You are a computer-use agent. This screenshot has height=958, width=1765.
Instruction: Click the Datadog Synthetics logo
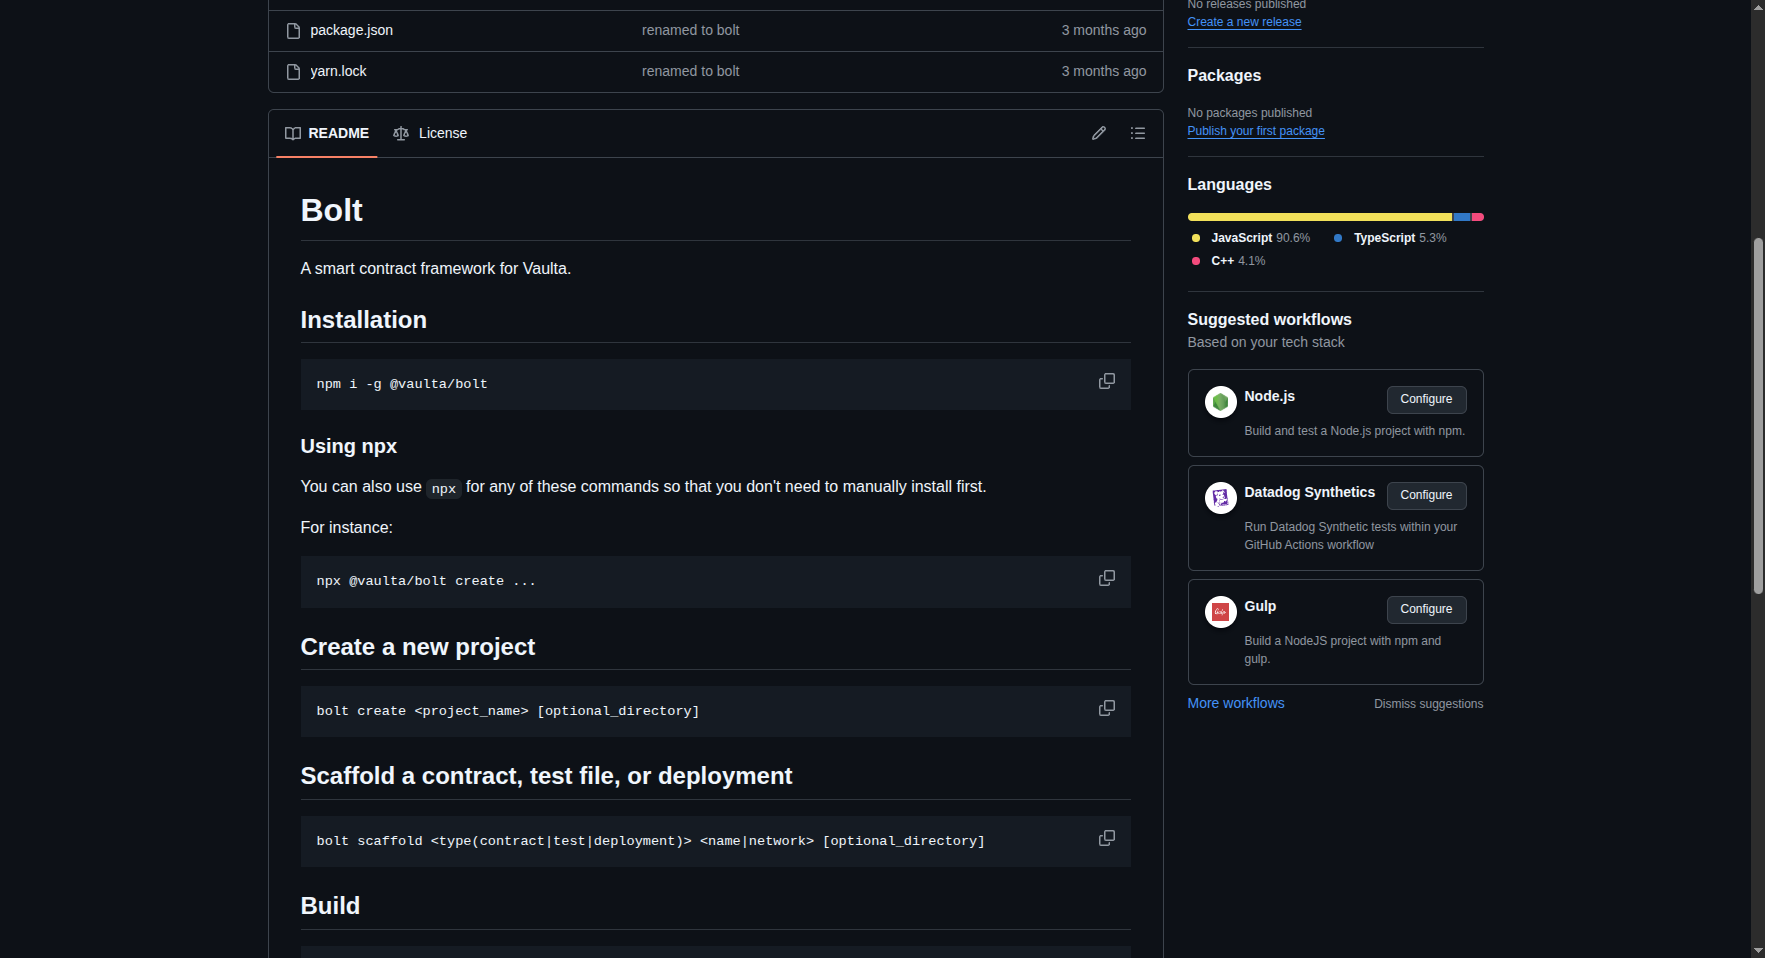tap(1220, 497)
